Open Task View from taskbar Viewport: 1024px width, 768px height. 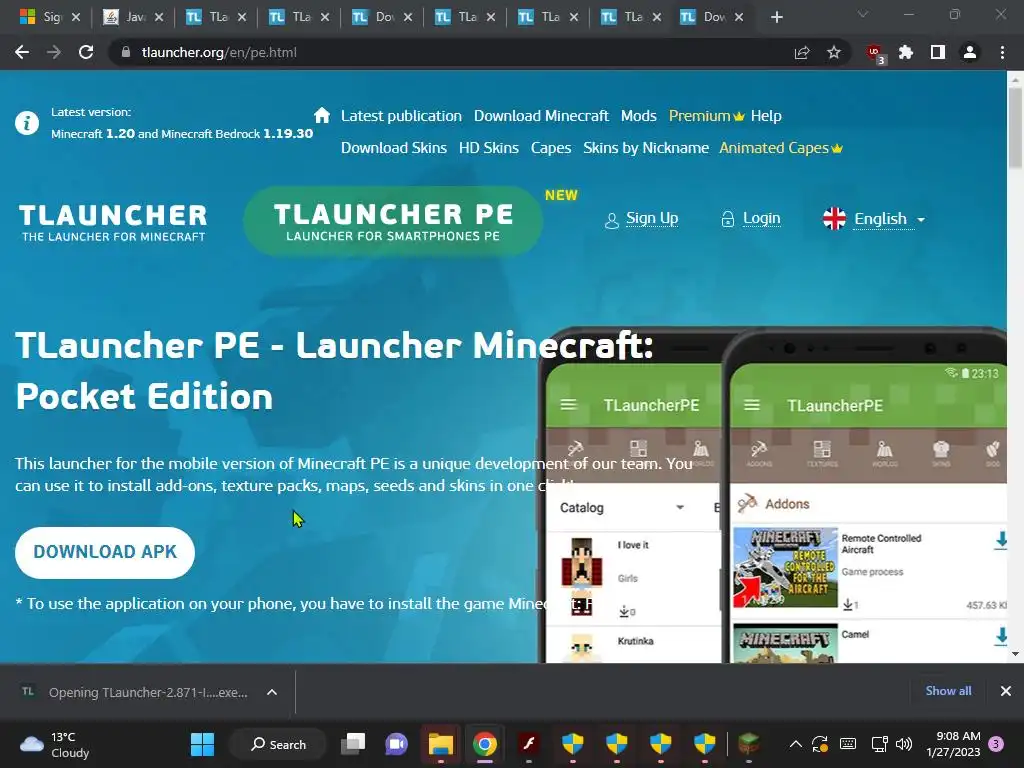click(353, 744)
